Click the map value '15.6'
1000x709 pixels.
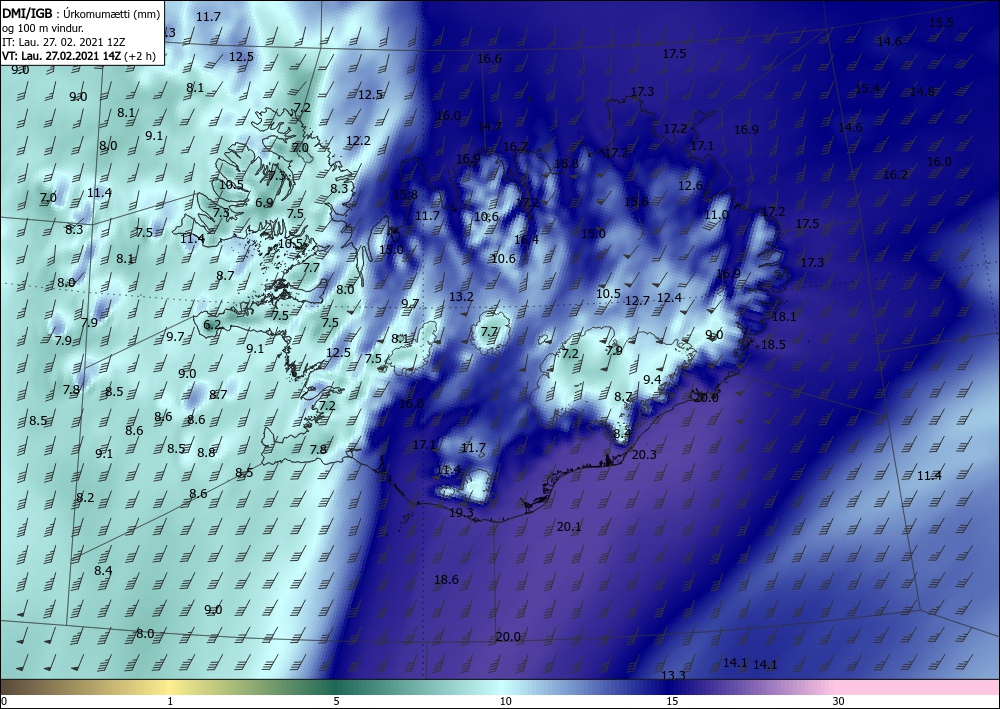(x=636, y=201)
